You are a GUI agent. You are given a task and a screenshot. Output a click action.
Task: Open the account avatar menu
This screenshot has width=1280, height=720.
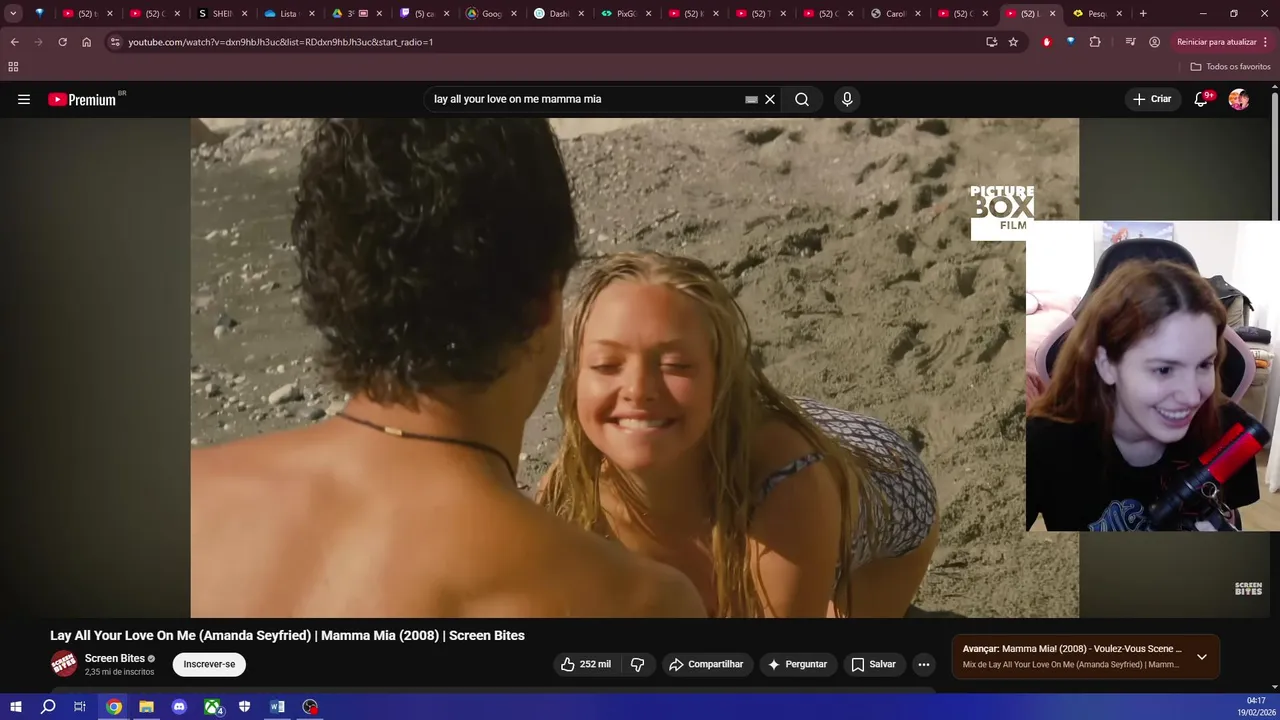click(x=1239, y=99)
